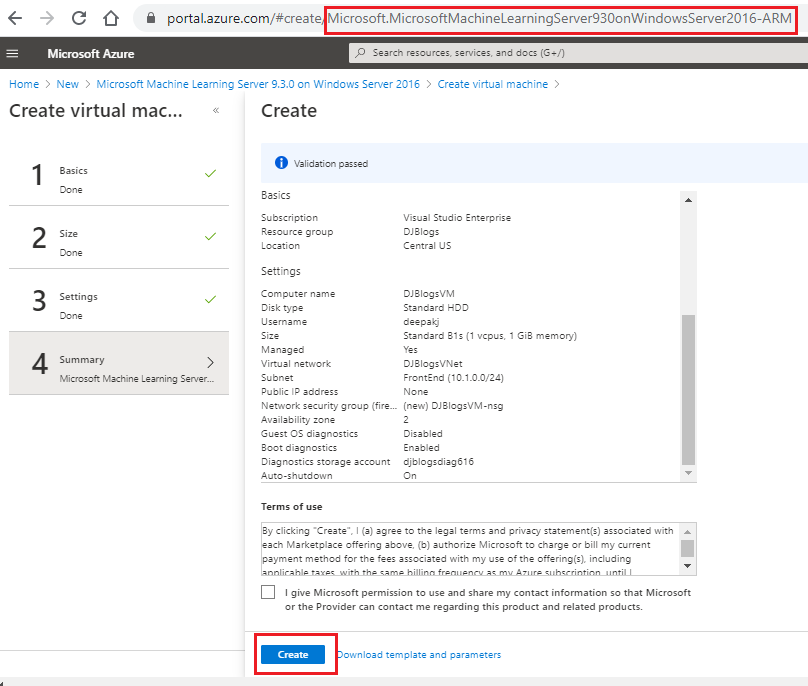
Task: Click the Basics step green checkmark
Action: tap(210, 173)
